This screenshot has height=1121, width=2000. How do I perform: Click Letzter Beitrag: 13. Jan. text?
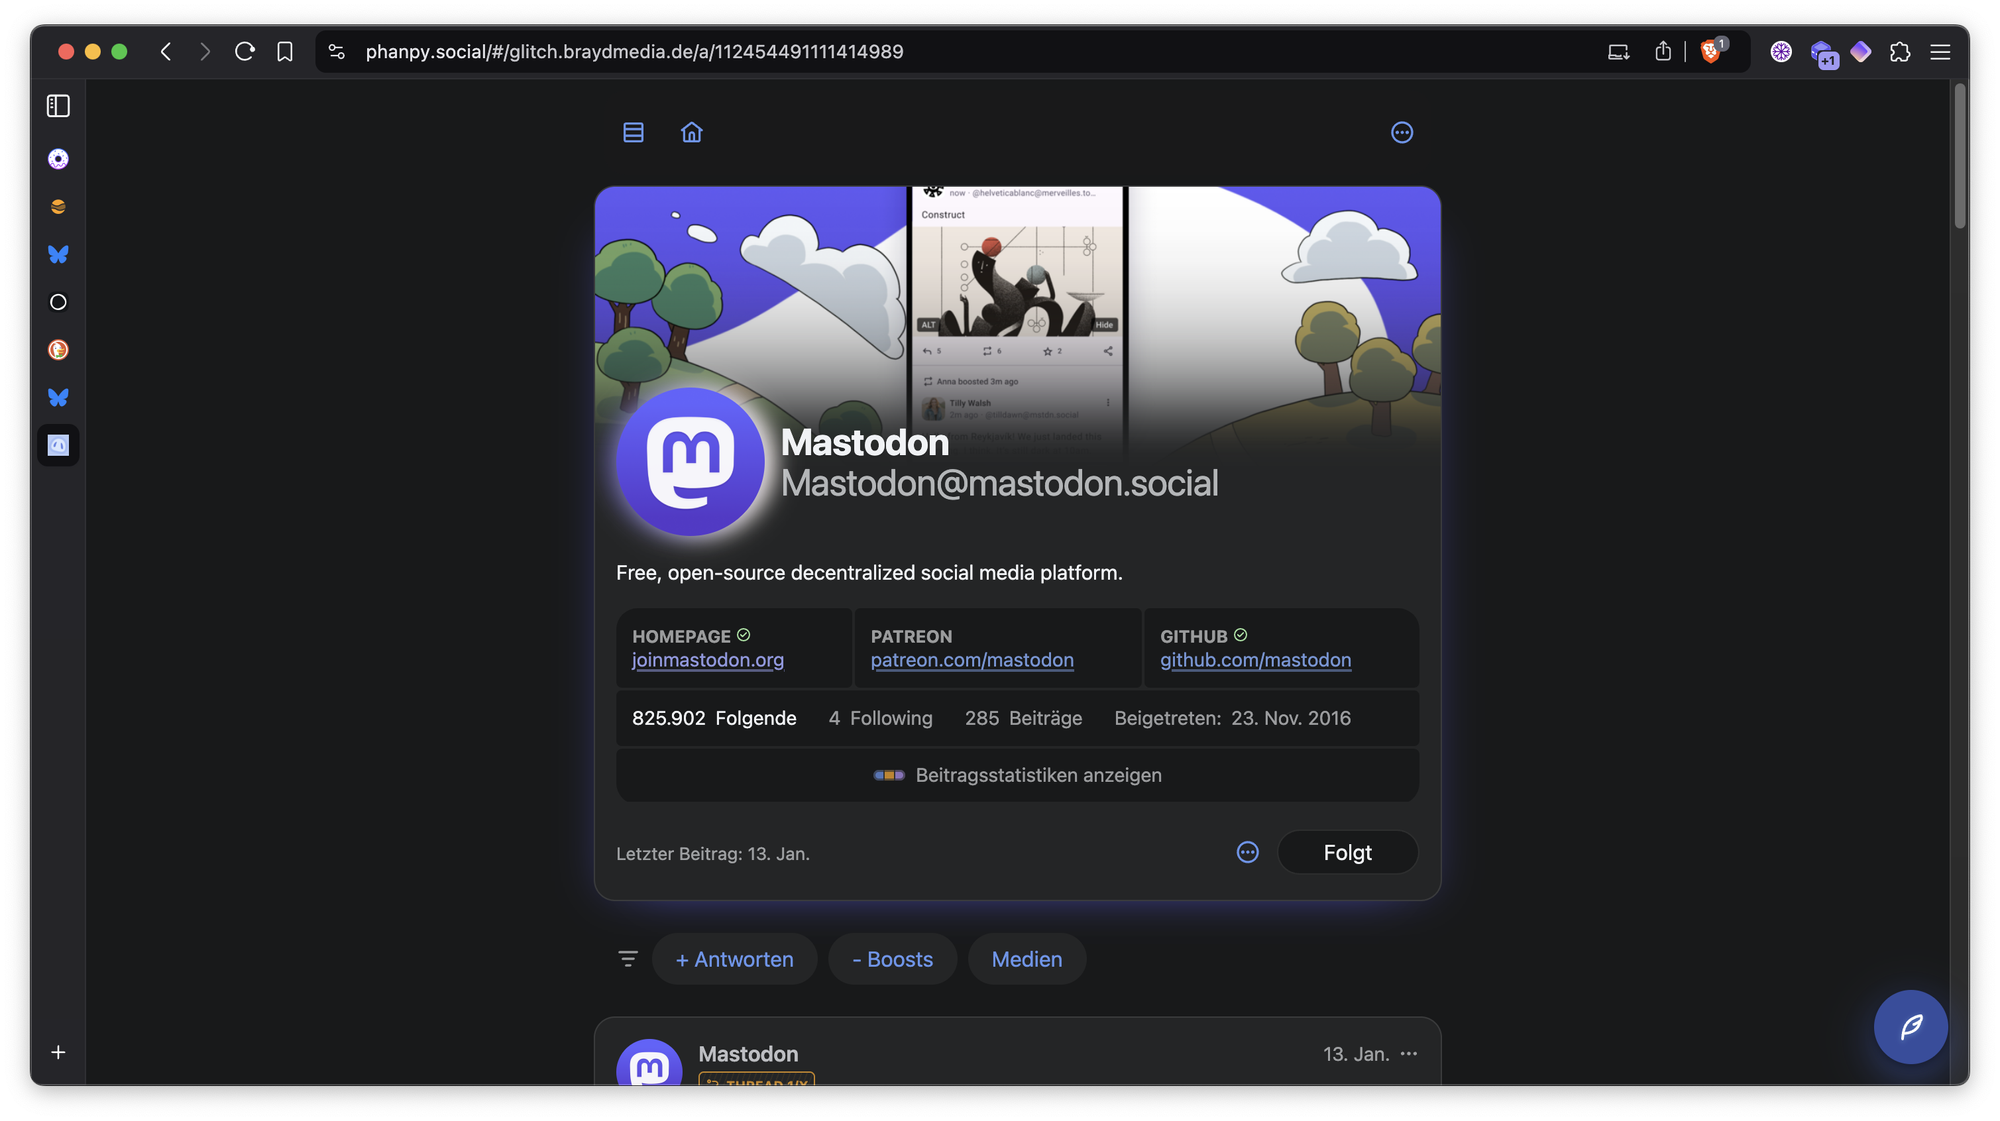pos(713,854)
